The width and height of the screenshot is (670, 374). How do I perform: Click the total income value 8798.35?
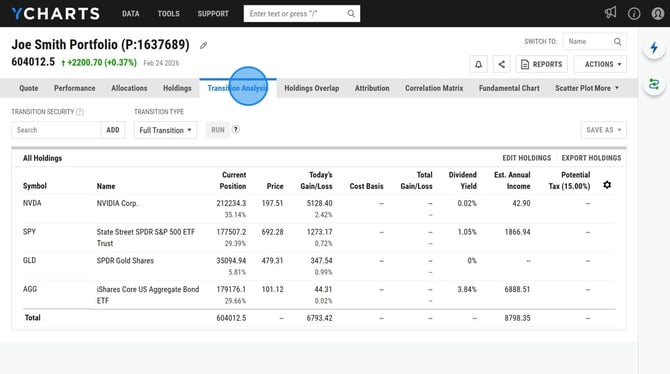(517, 318)
